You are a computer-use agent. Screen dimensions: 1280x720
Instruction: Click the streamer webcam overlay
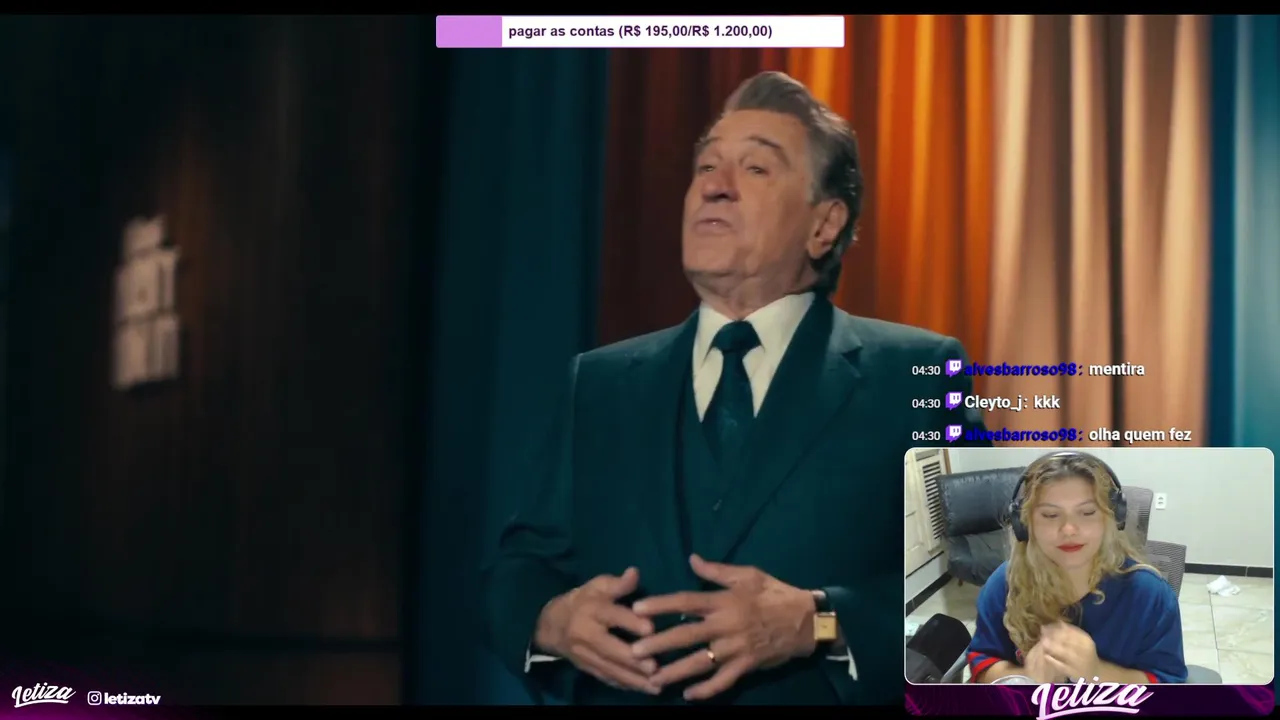click(1089, 566)
